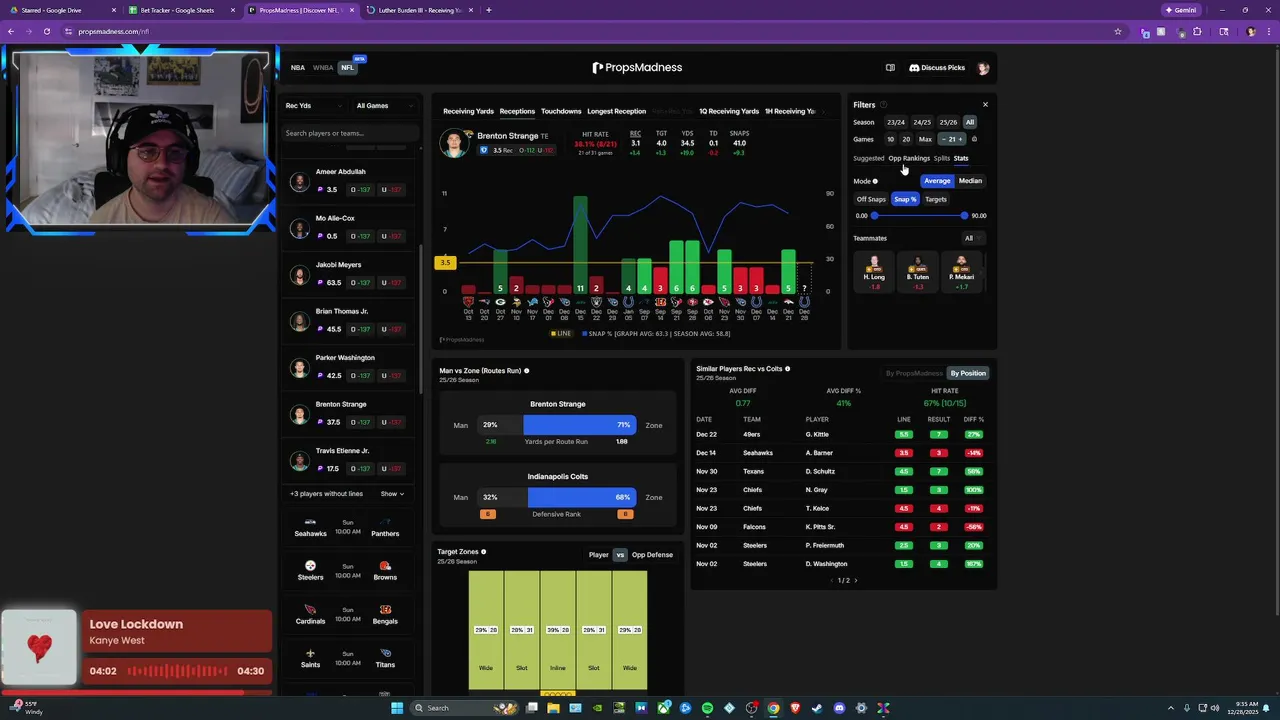This screenshot has width=1280, height=720.
Task: Open the guide book icon beside Discuss Picks
Action: tap(890, 68)
